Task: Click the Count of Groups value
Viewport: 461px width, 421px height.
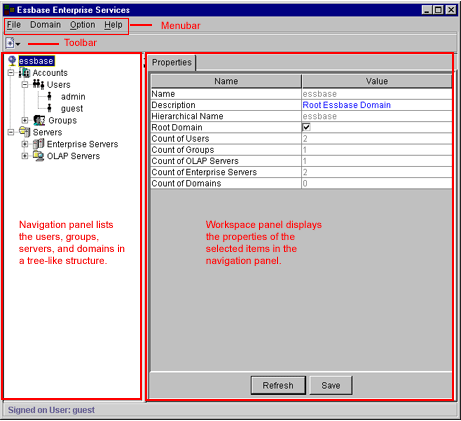Action: coord(377,150)
